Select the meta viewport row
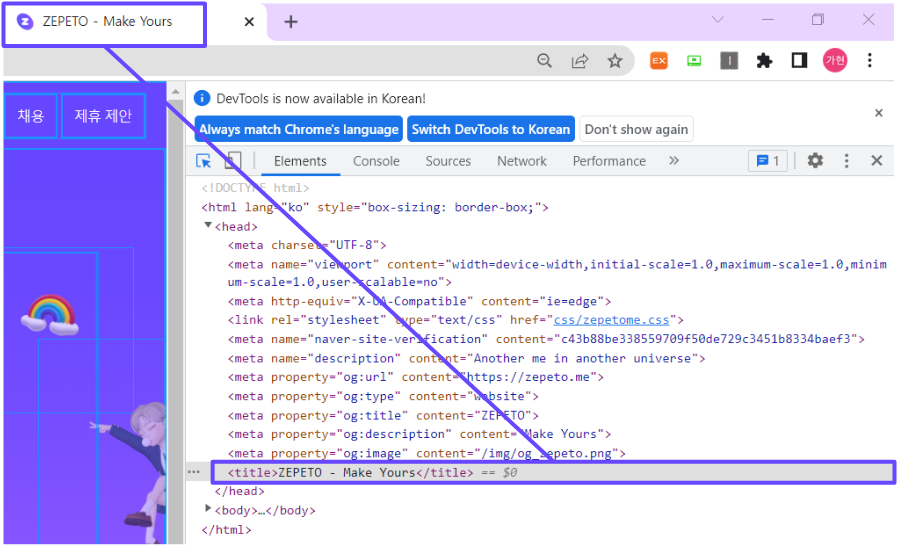 [x=557, y=273]
